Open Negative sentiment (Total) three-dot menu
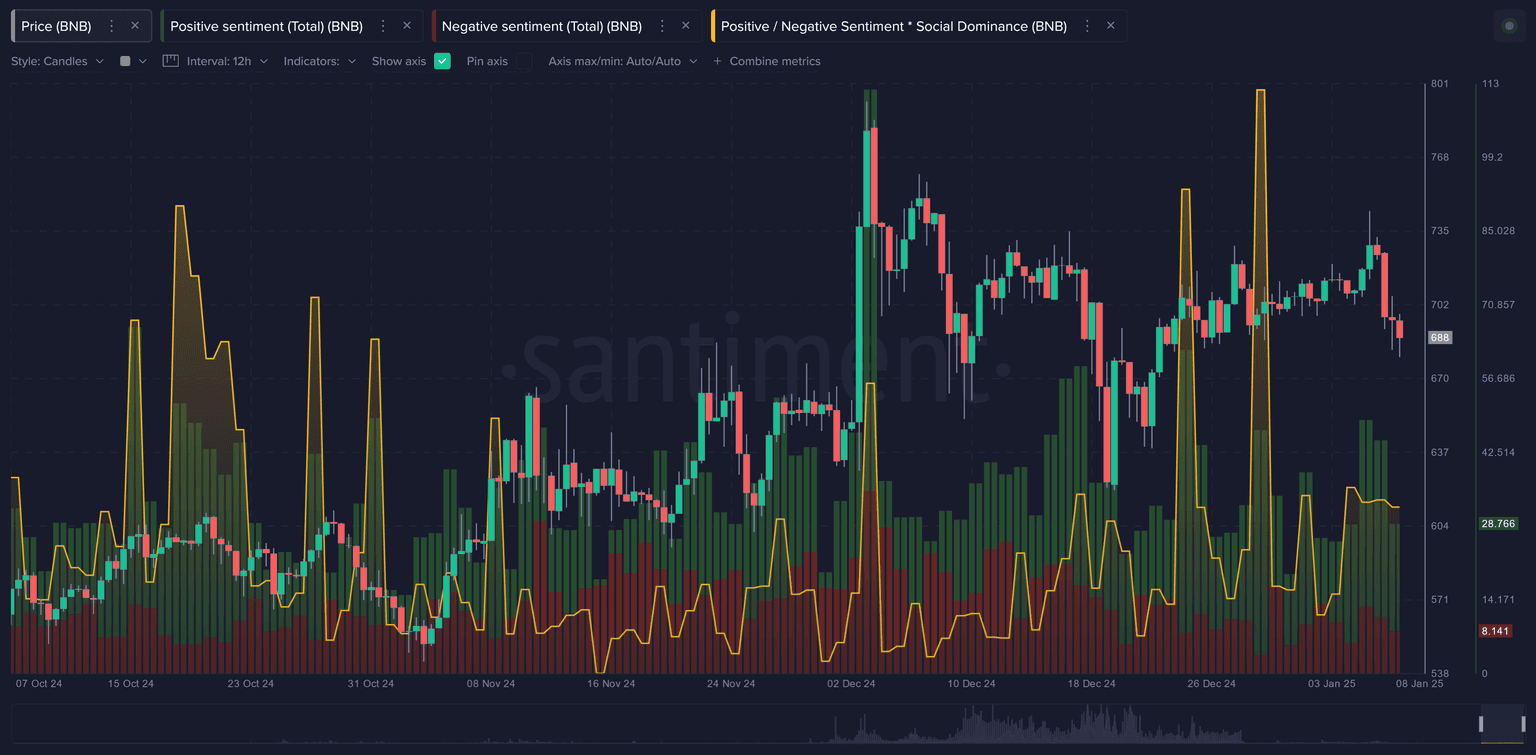The width and height of the screenshot is (1536, 755). tap(662, 26)
